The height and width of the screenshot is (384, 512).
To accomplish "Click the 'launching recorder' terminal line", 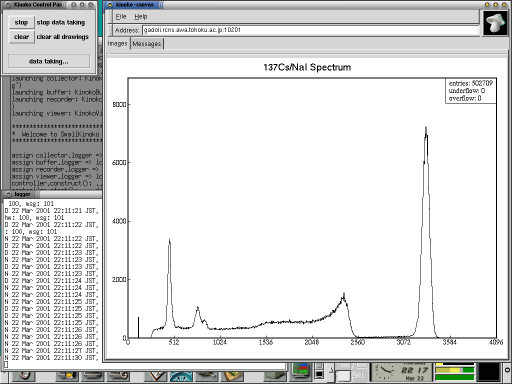I will point(57,99).
